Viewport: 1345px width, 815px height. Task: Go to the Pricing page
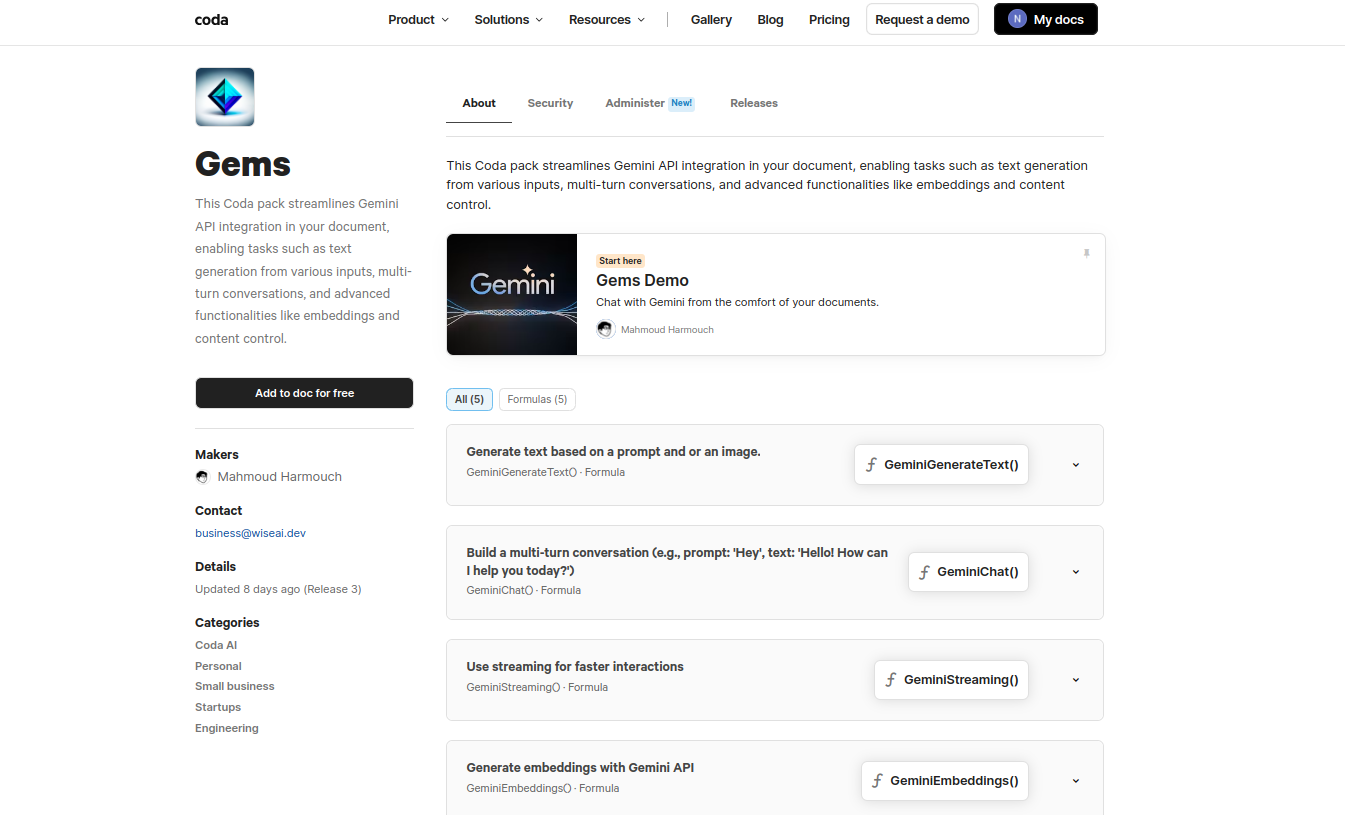[x=829, y=19]
